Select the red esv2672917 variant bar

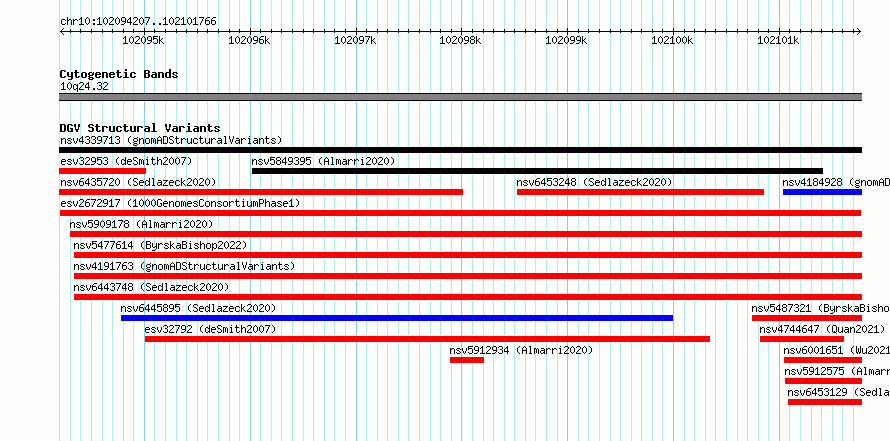click(x=460, y=213)
